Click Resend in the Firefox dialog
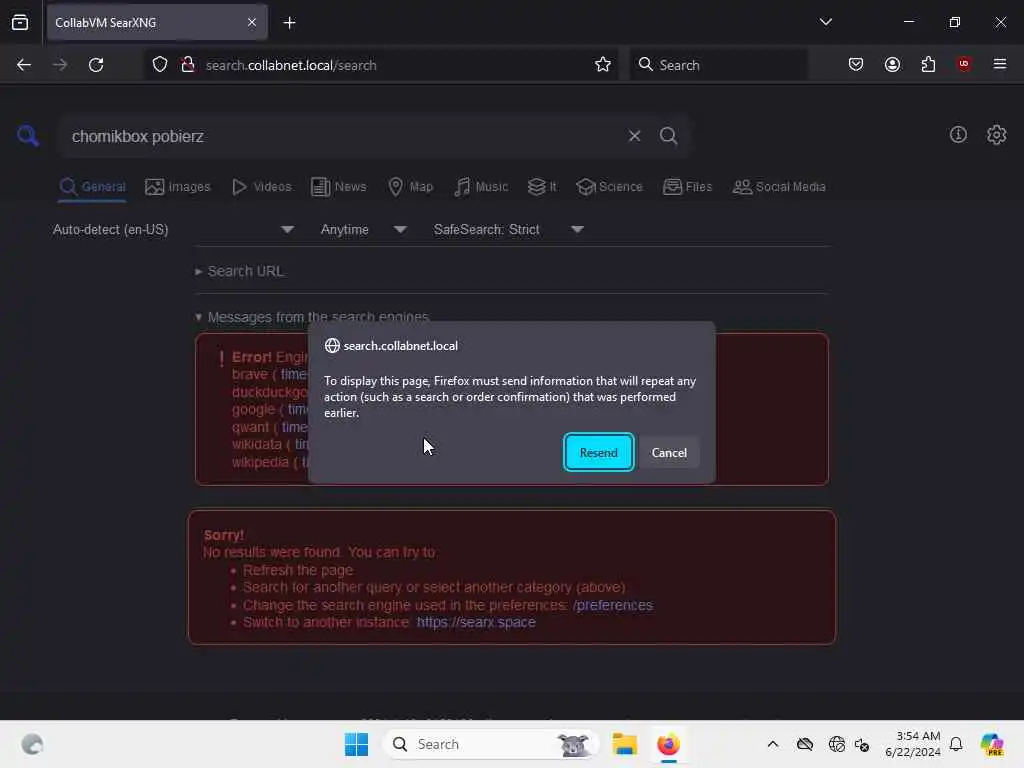This screenshot has width=1024, height=768. coord(598,452)
